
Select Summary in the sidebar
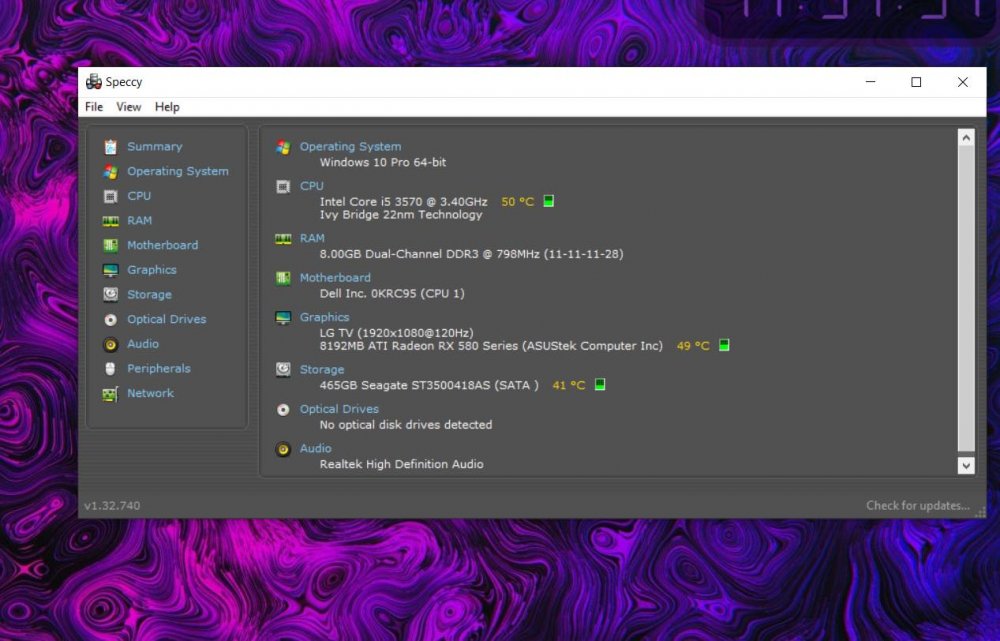point(154,147)
